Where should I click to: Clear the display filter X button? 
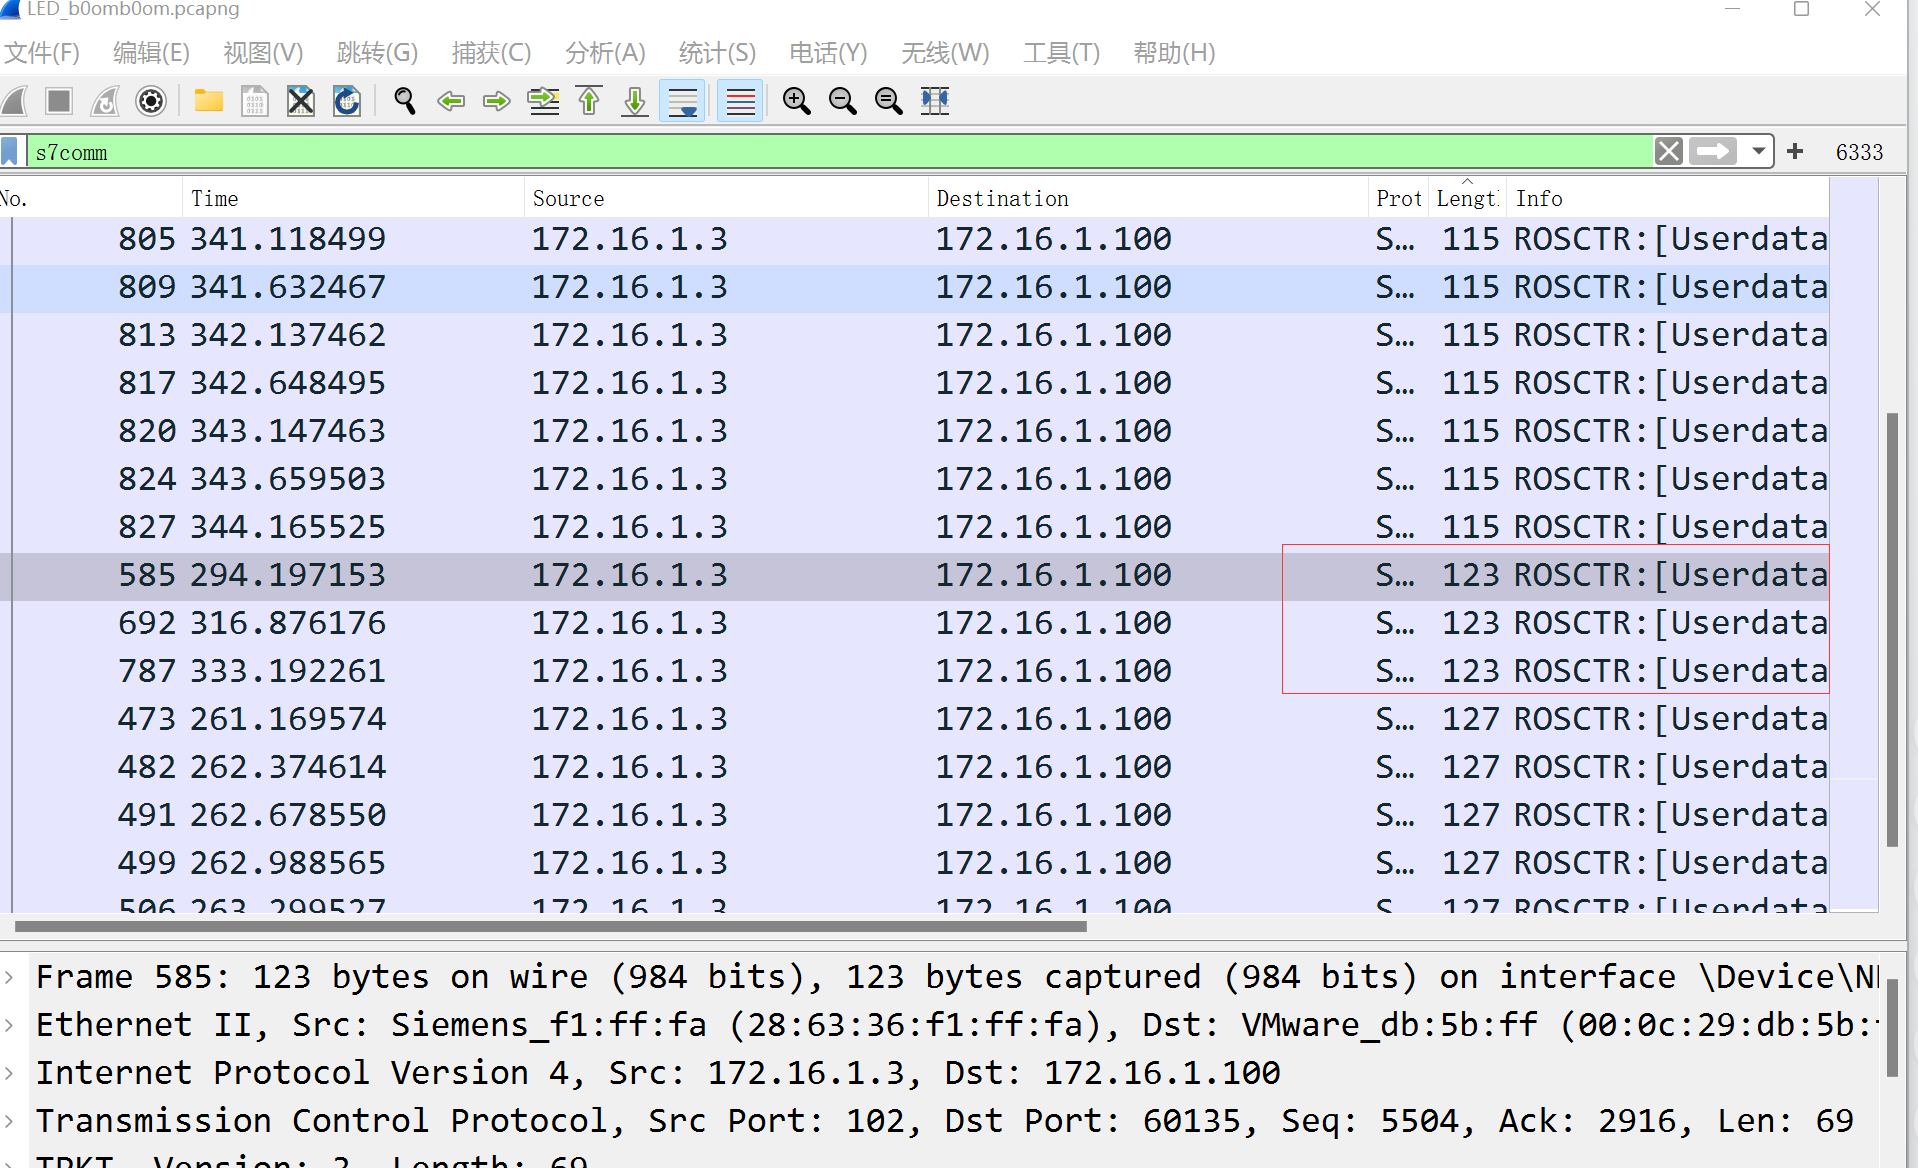click(x=1668, y=152)
